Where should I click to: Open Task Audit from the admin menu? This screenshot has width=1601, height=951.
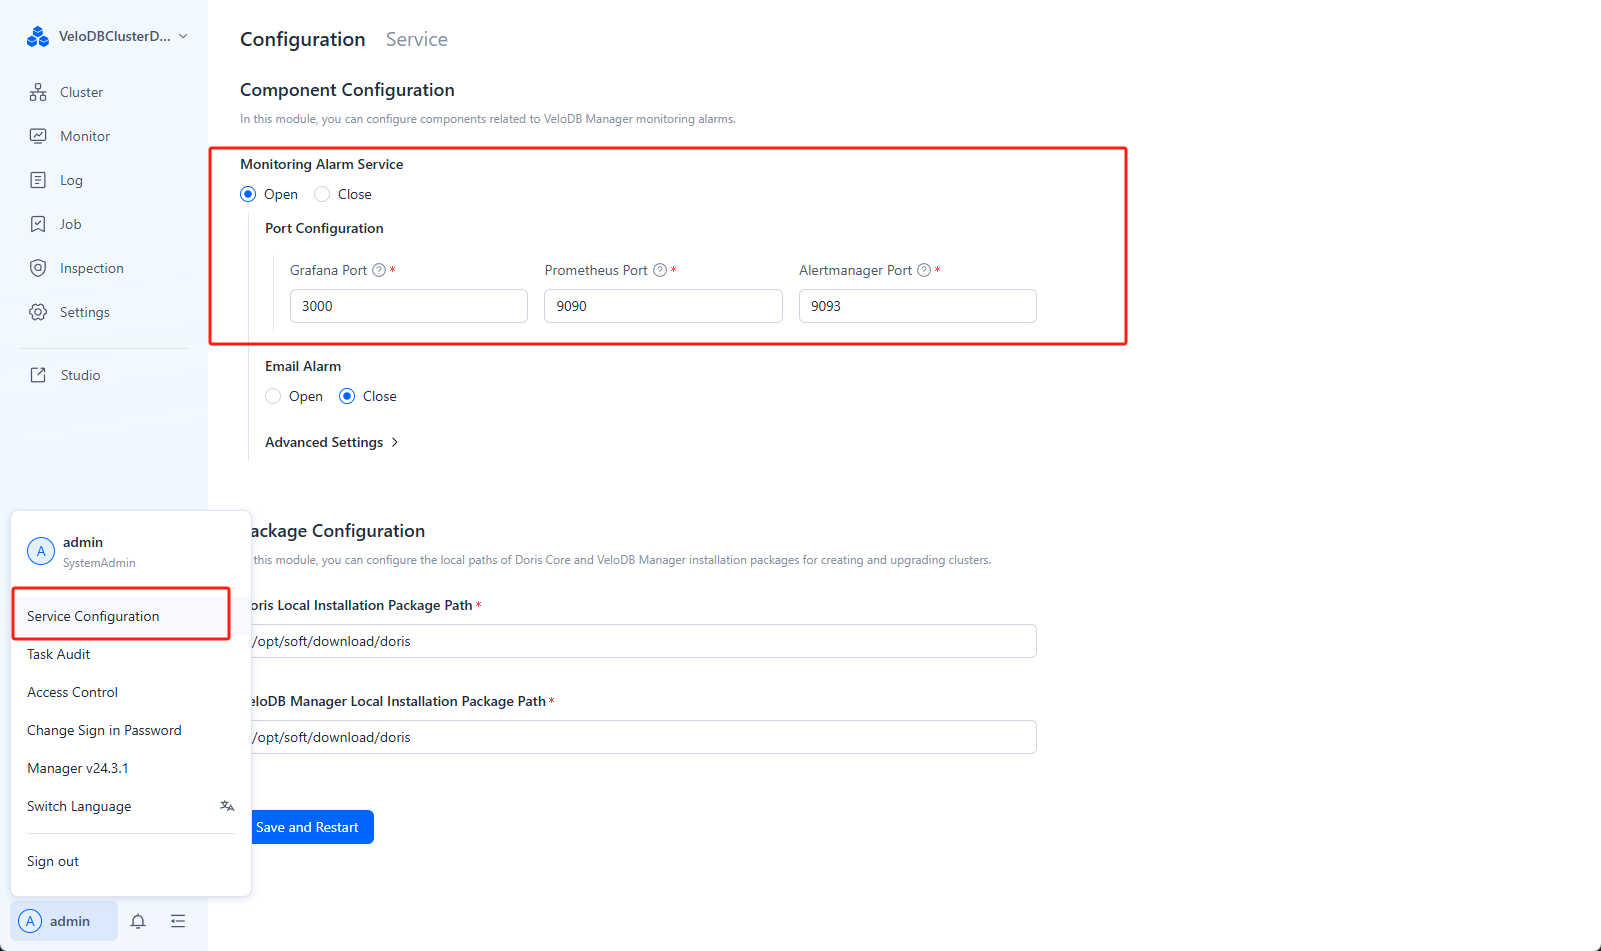click(x=58, y=654)
